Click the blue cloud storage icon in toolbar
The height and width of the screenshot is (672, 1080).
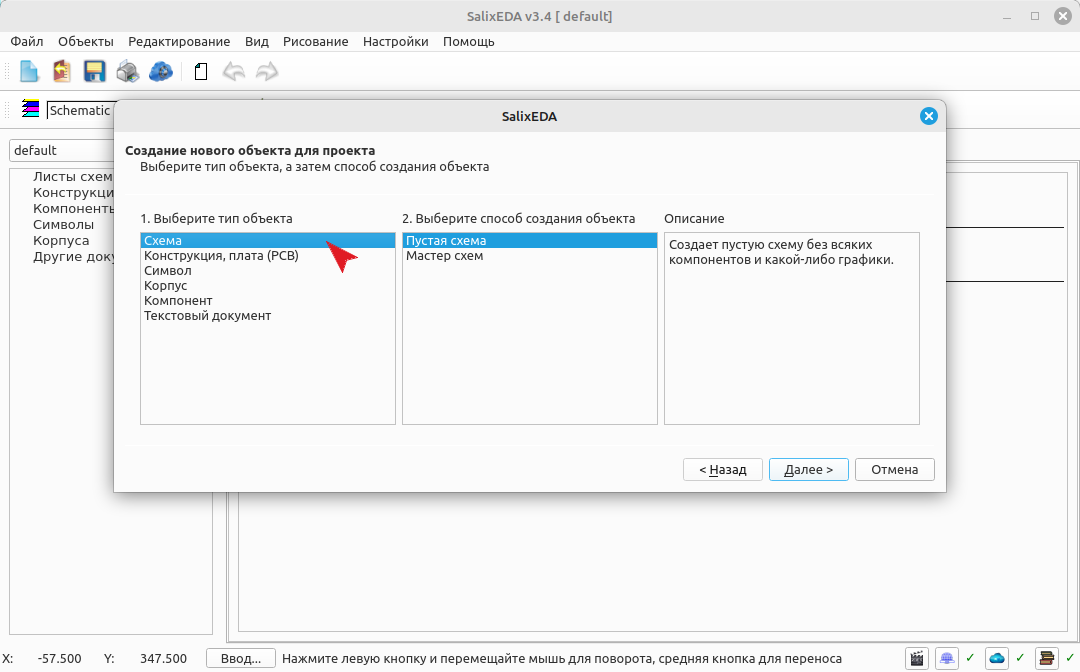[x=160, y=72]
